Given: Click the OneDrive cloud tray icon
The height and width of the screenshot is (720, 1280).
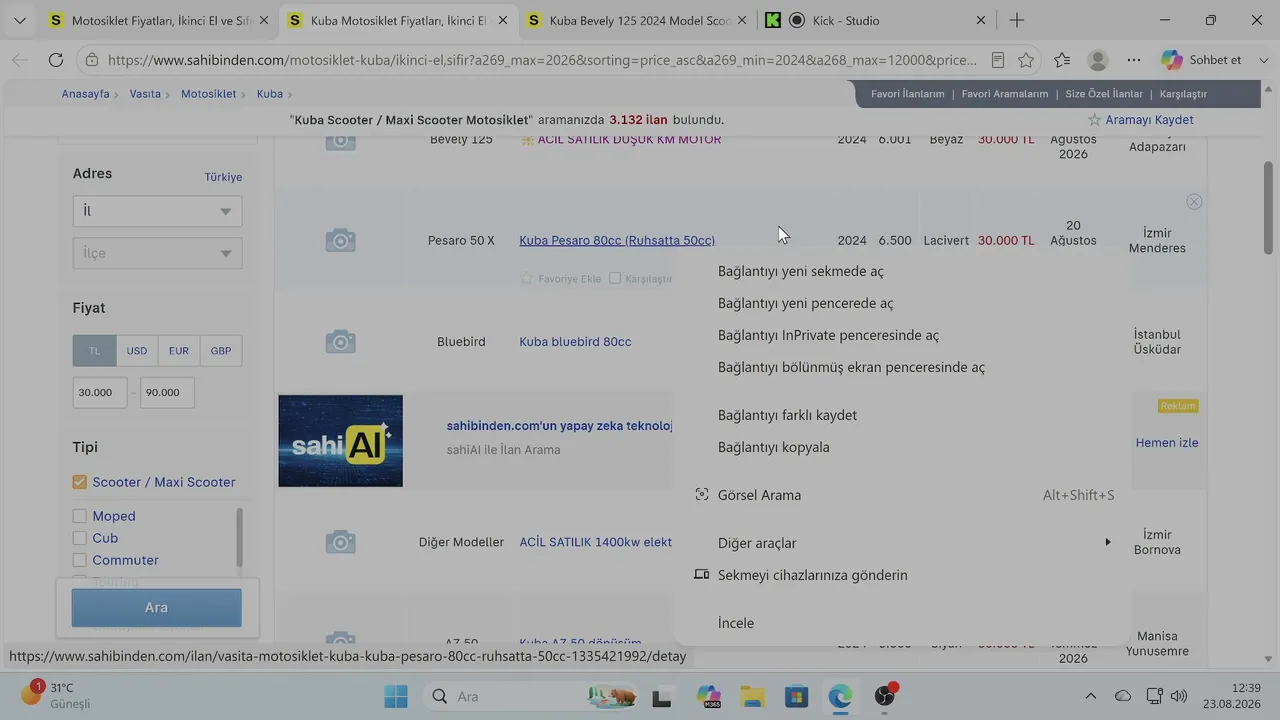Looking at the screenshot, I should pyautogui.click(x=1123, y=696).
